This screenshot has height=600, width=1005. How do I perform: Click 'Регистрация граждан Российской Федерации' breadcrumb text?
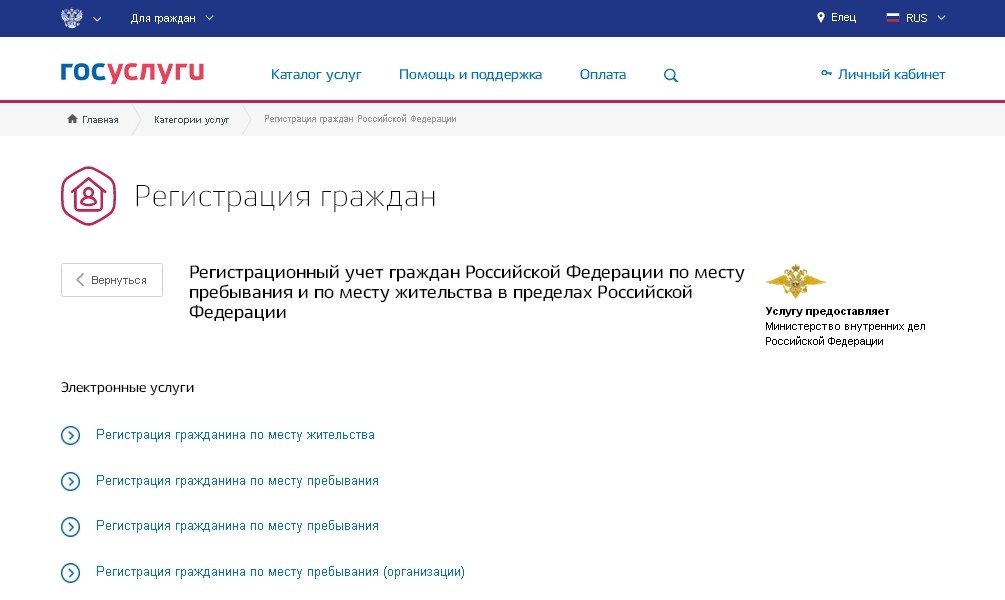tap(360, 119)
